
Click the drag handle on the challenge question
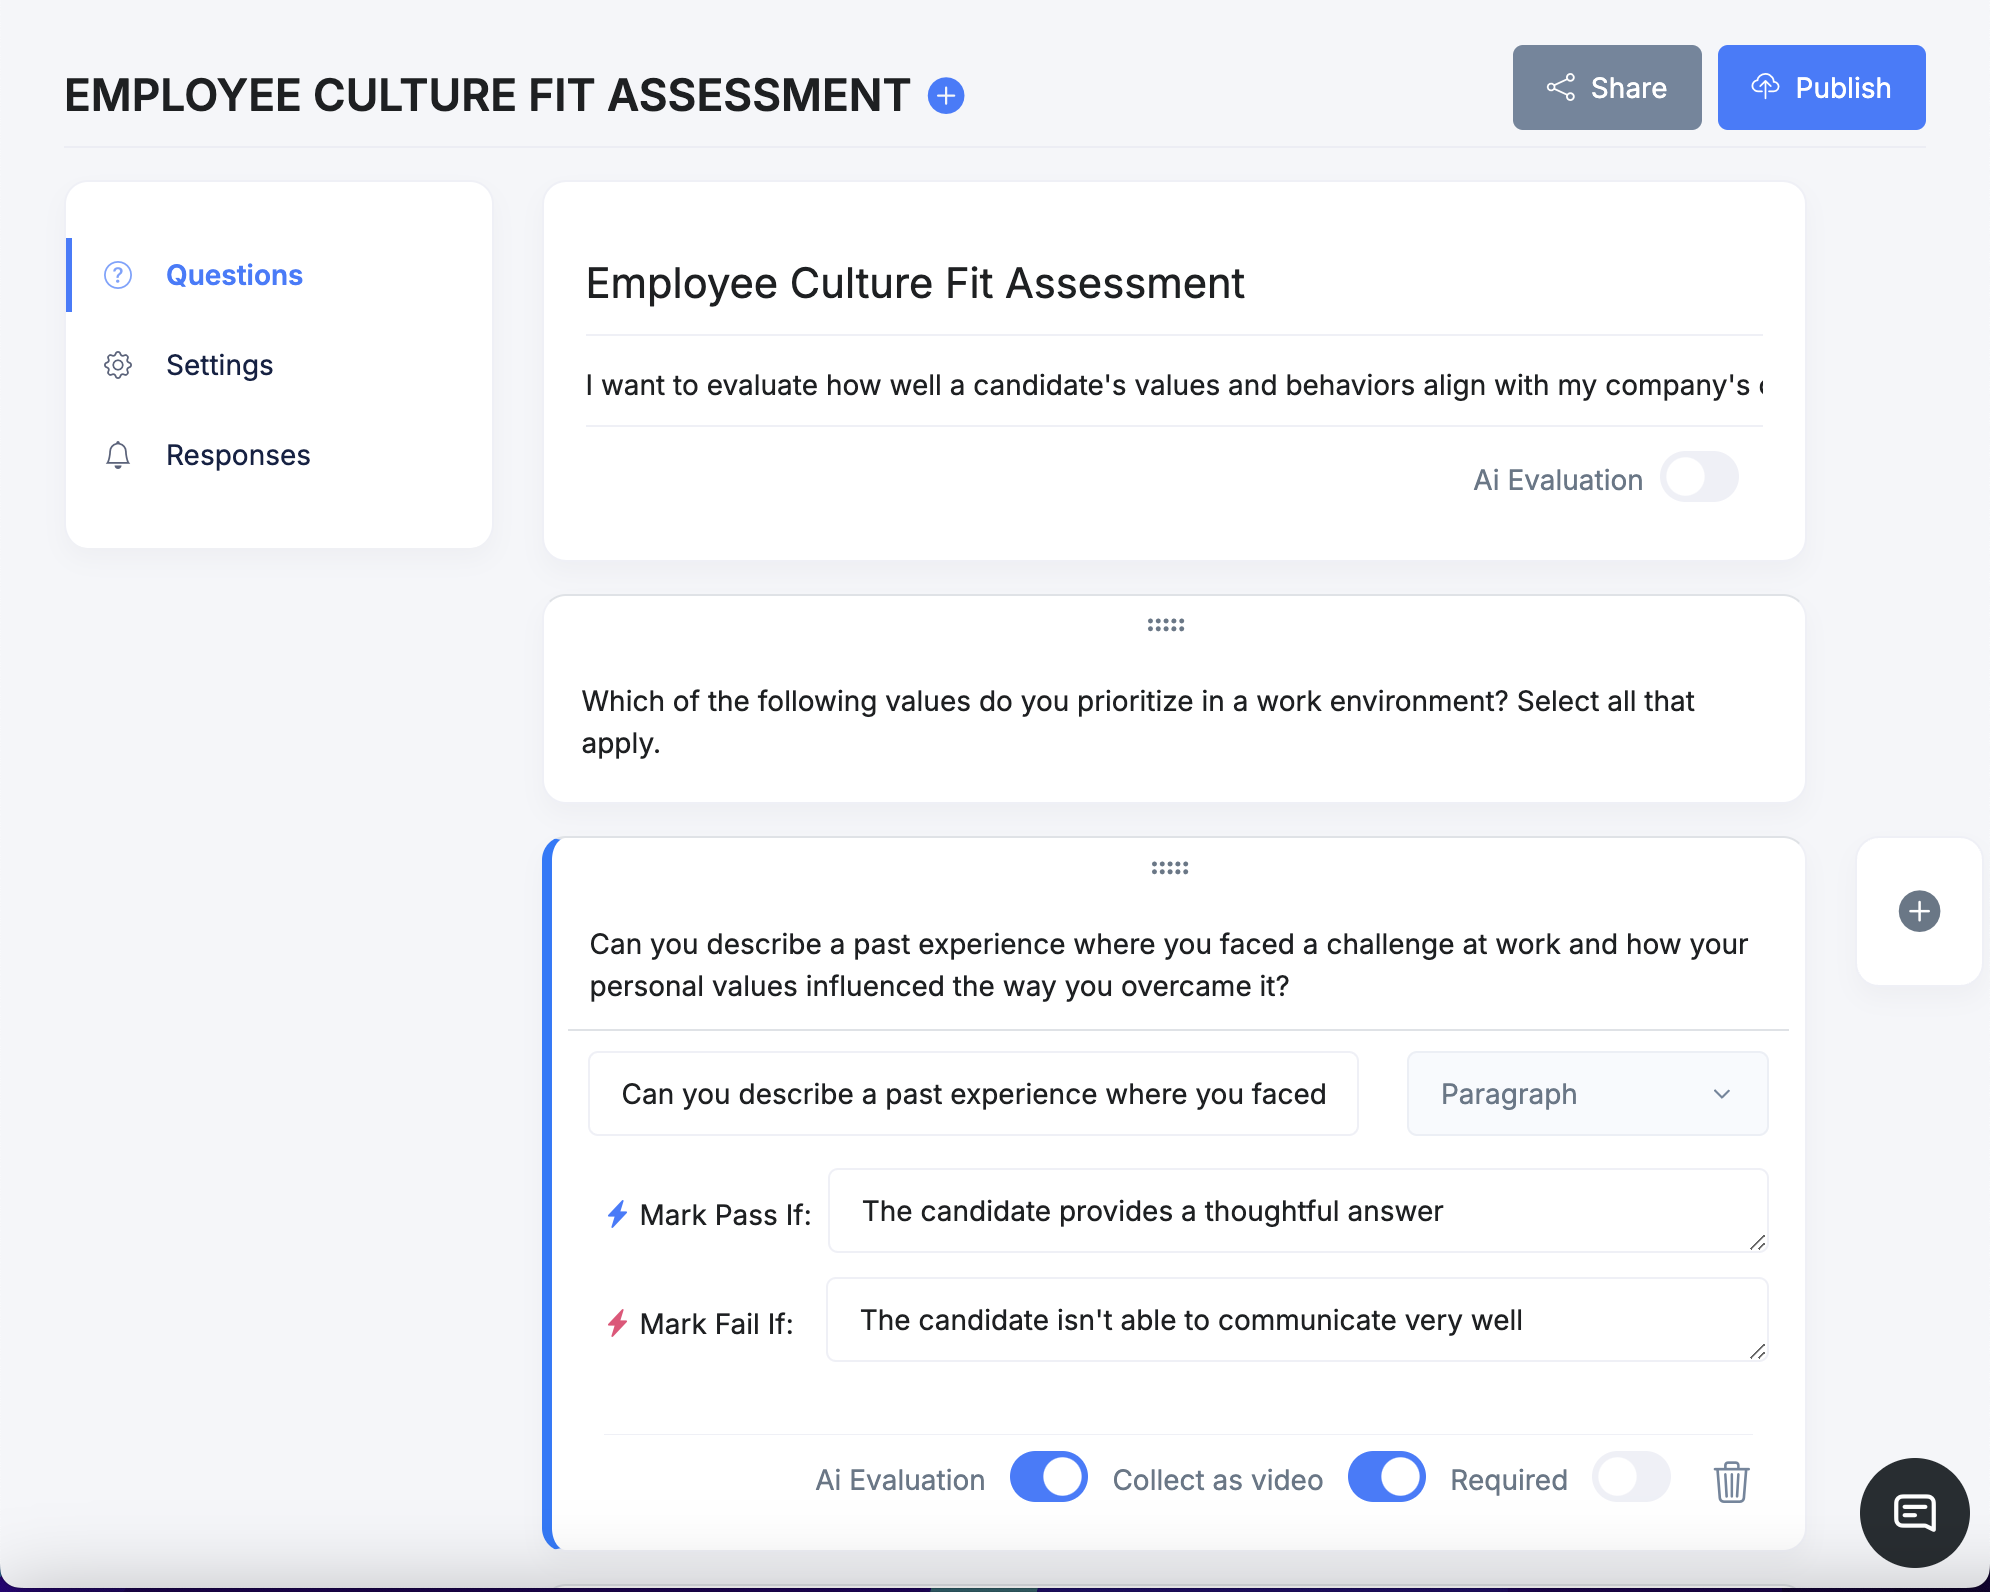(1169, 868)
